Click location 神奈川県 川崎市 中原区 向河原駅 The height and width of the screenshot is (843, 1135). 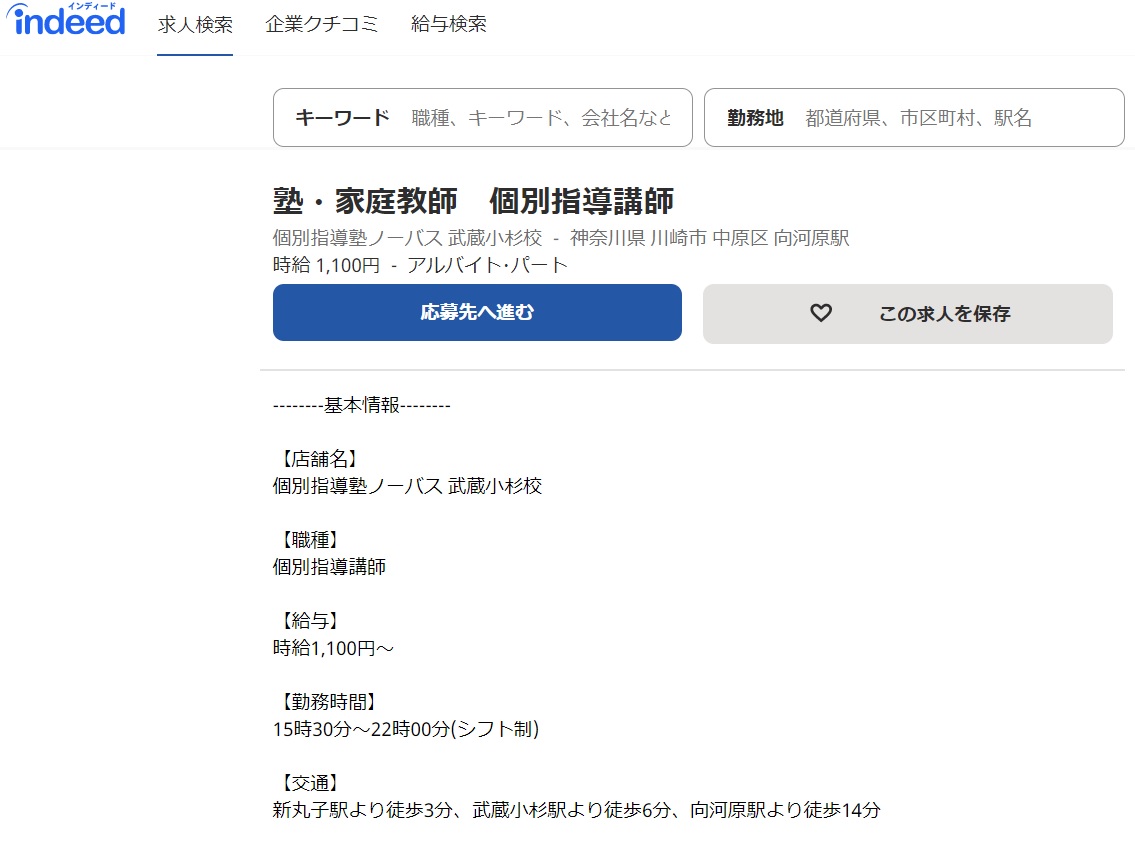click(x=709, y=238)
